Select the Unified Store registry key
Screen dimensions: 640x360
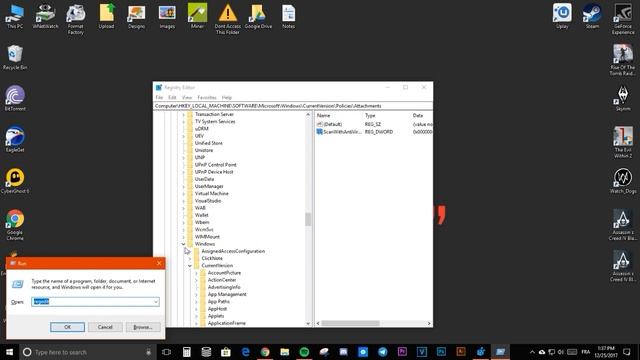click(x=209, y=143)
